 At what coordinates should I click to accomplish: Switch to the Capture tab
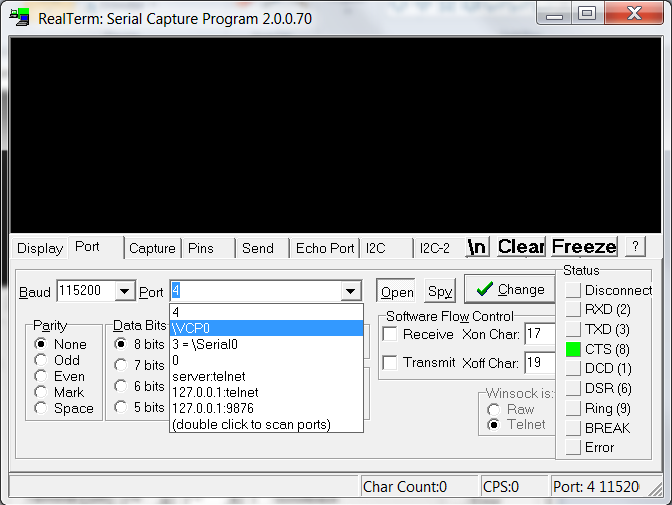tap(152, 248)
